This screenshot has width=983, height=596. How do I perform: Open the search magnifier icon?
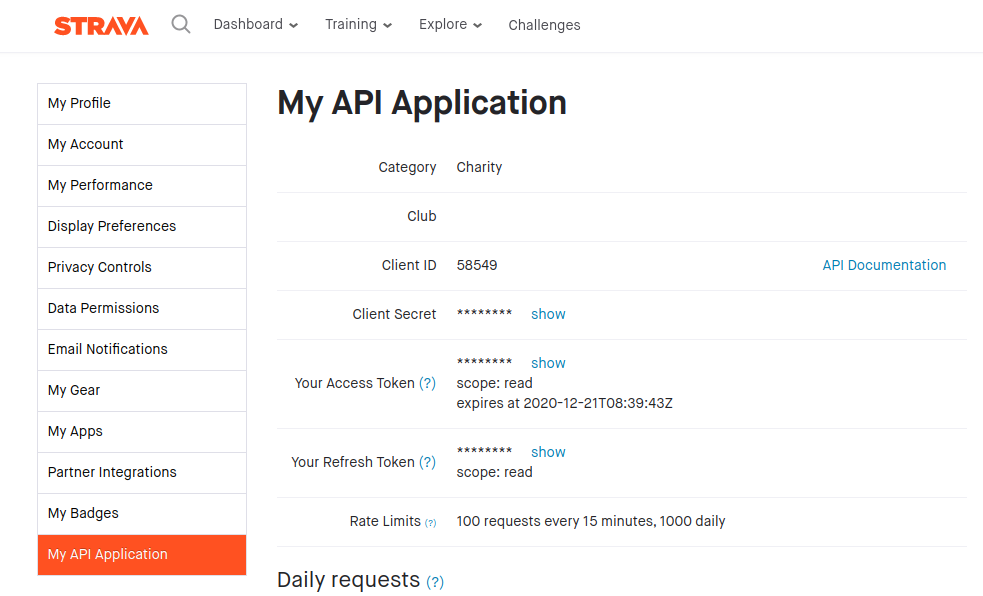181,24
